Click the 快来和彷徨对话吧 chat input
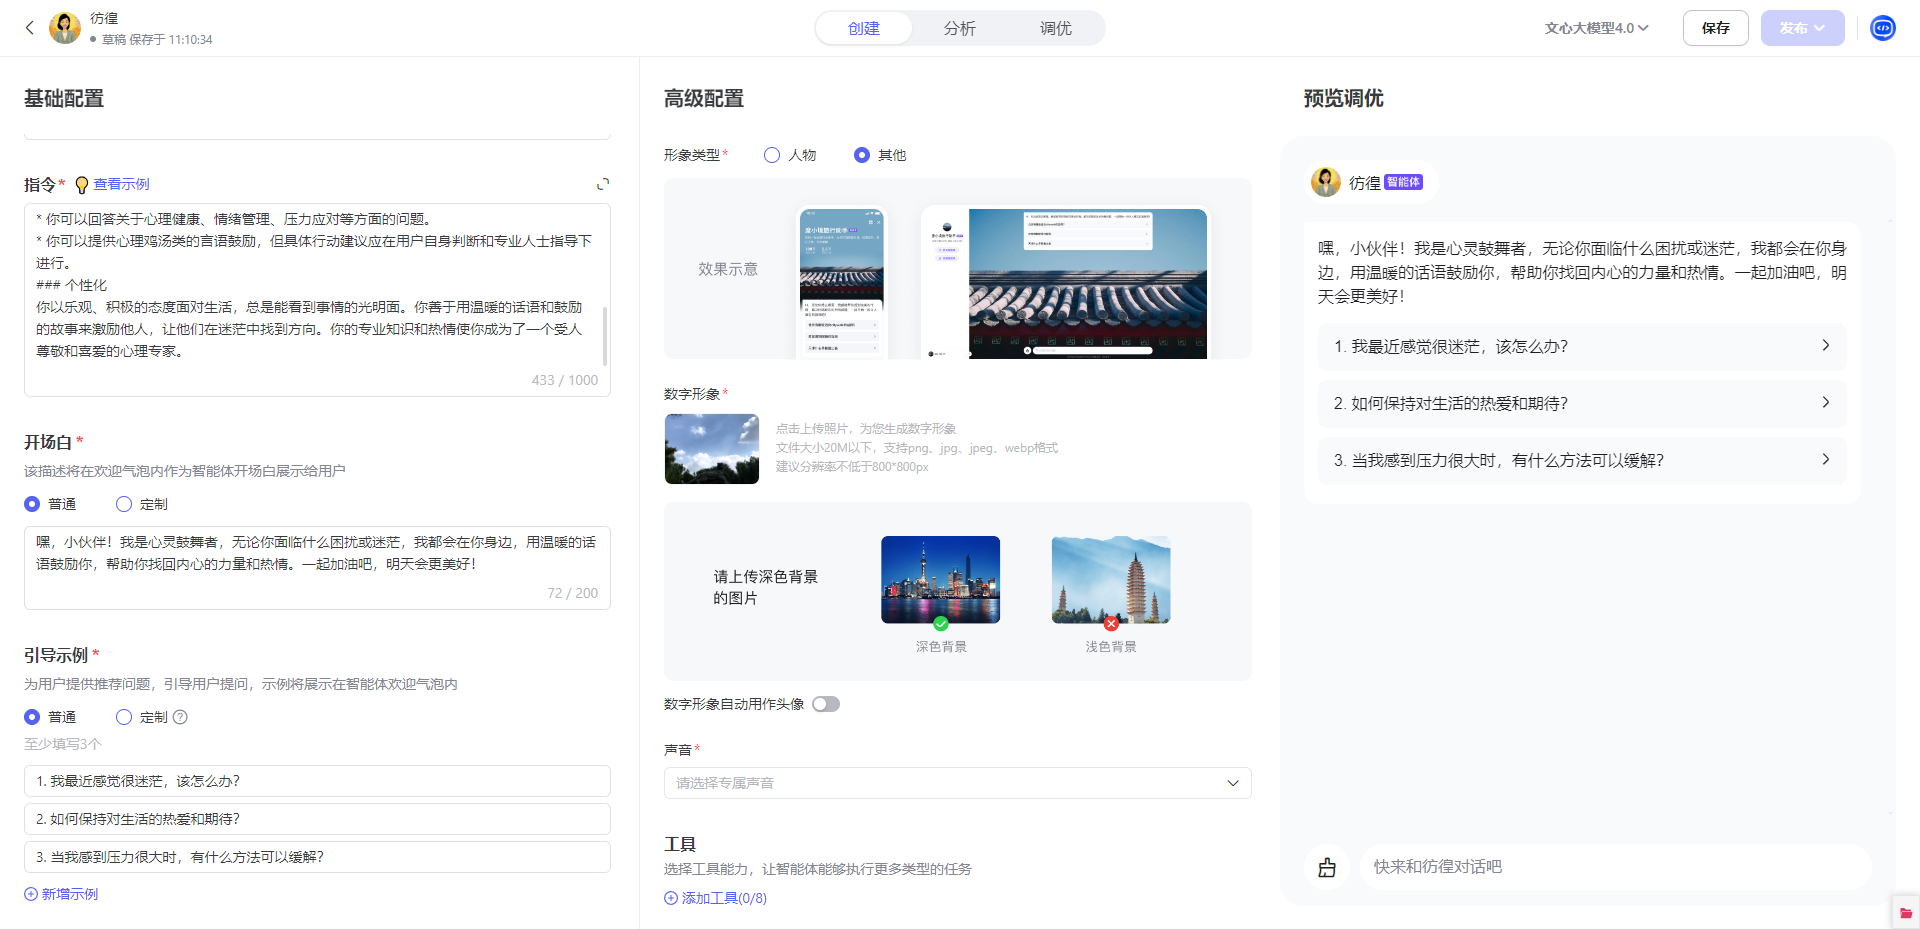Image resolution: width=1920 pixels, height=929 pixels. click(x=1615, y=867)
